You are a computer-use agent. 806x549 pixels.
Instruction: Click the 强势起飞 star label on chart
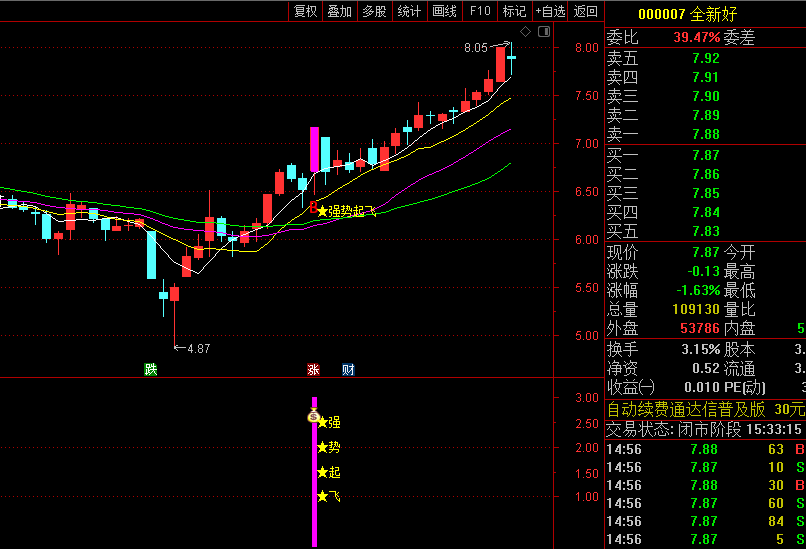[x=347, y=211]
